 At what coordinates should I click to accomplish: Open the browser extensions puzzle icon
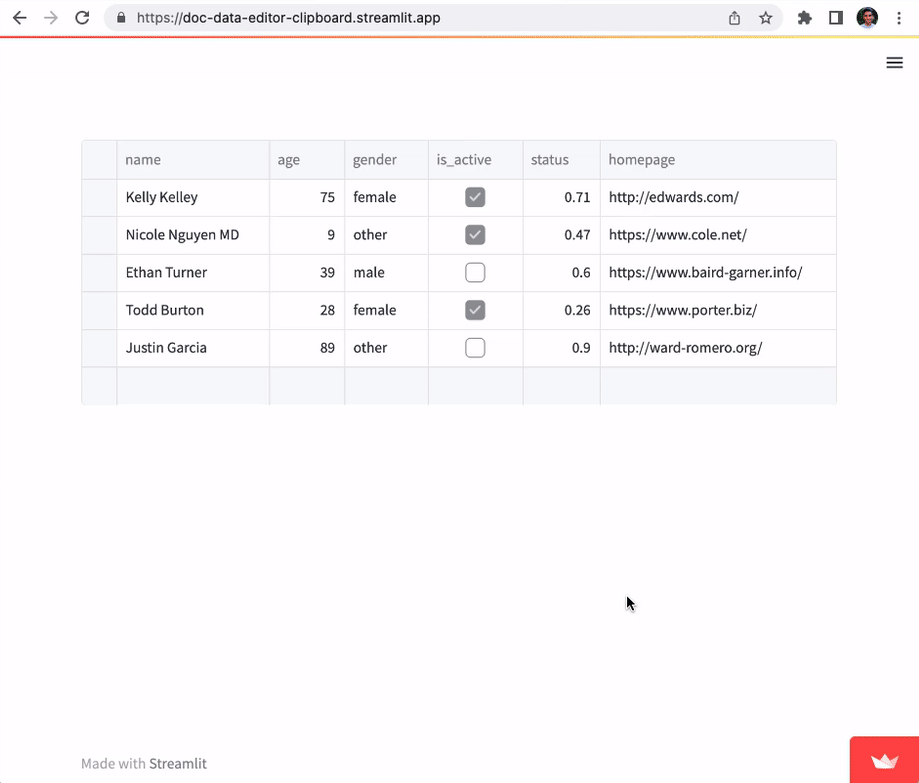coord(804,17)
